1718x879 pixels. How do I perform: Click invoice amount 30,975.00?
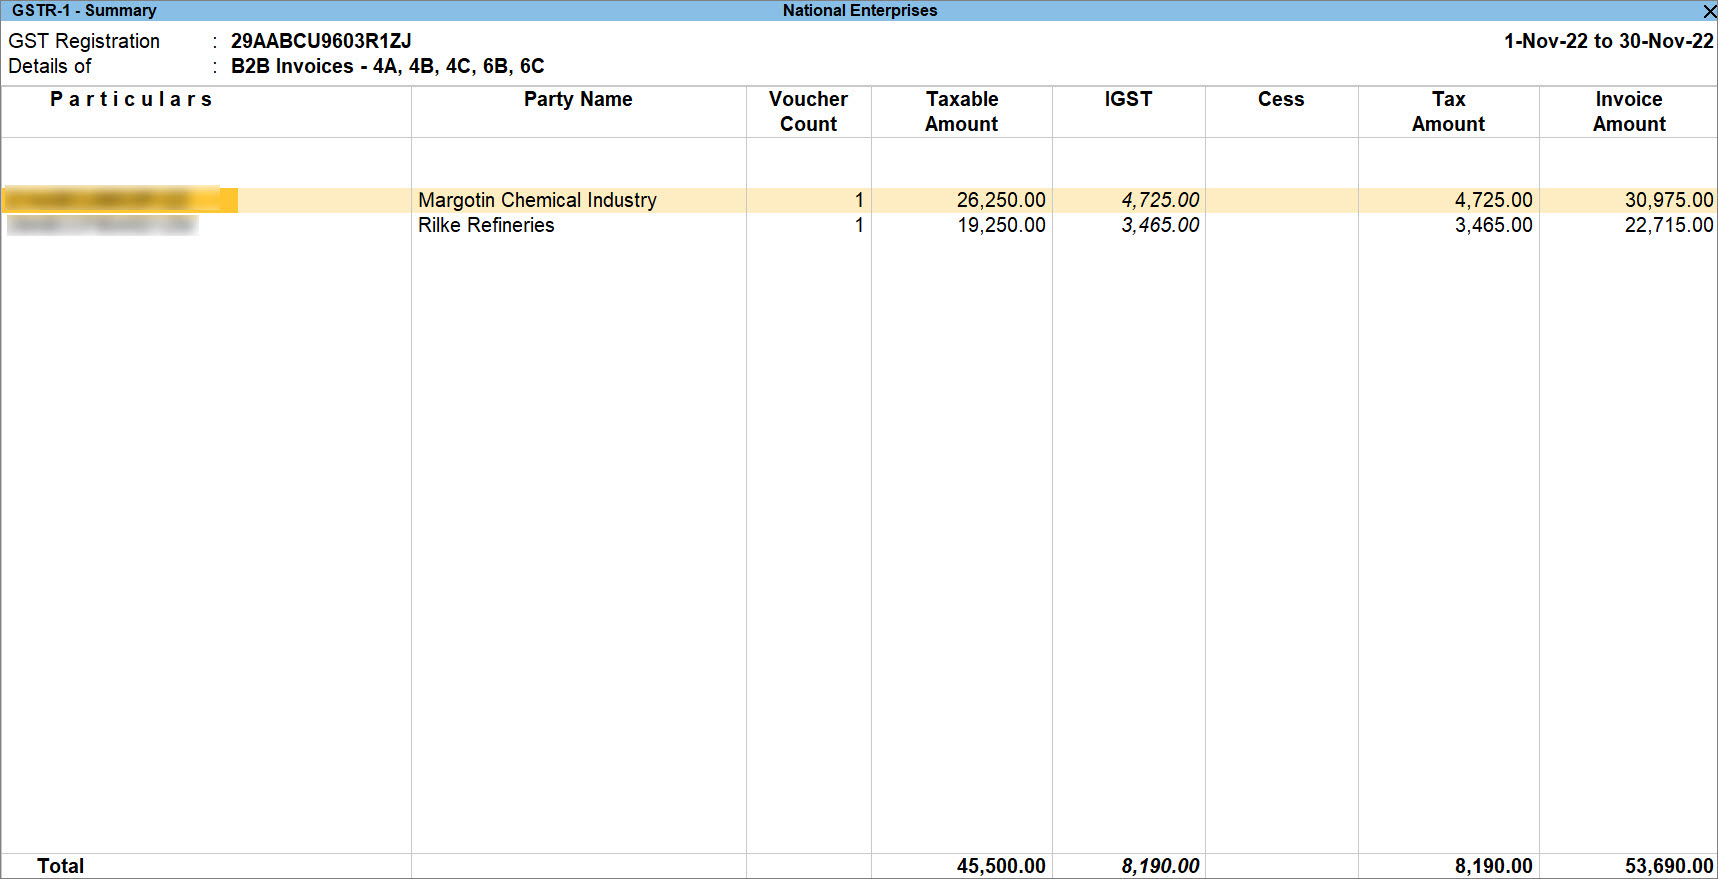tap(1669, 200)
